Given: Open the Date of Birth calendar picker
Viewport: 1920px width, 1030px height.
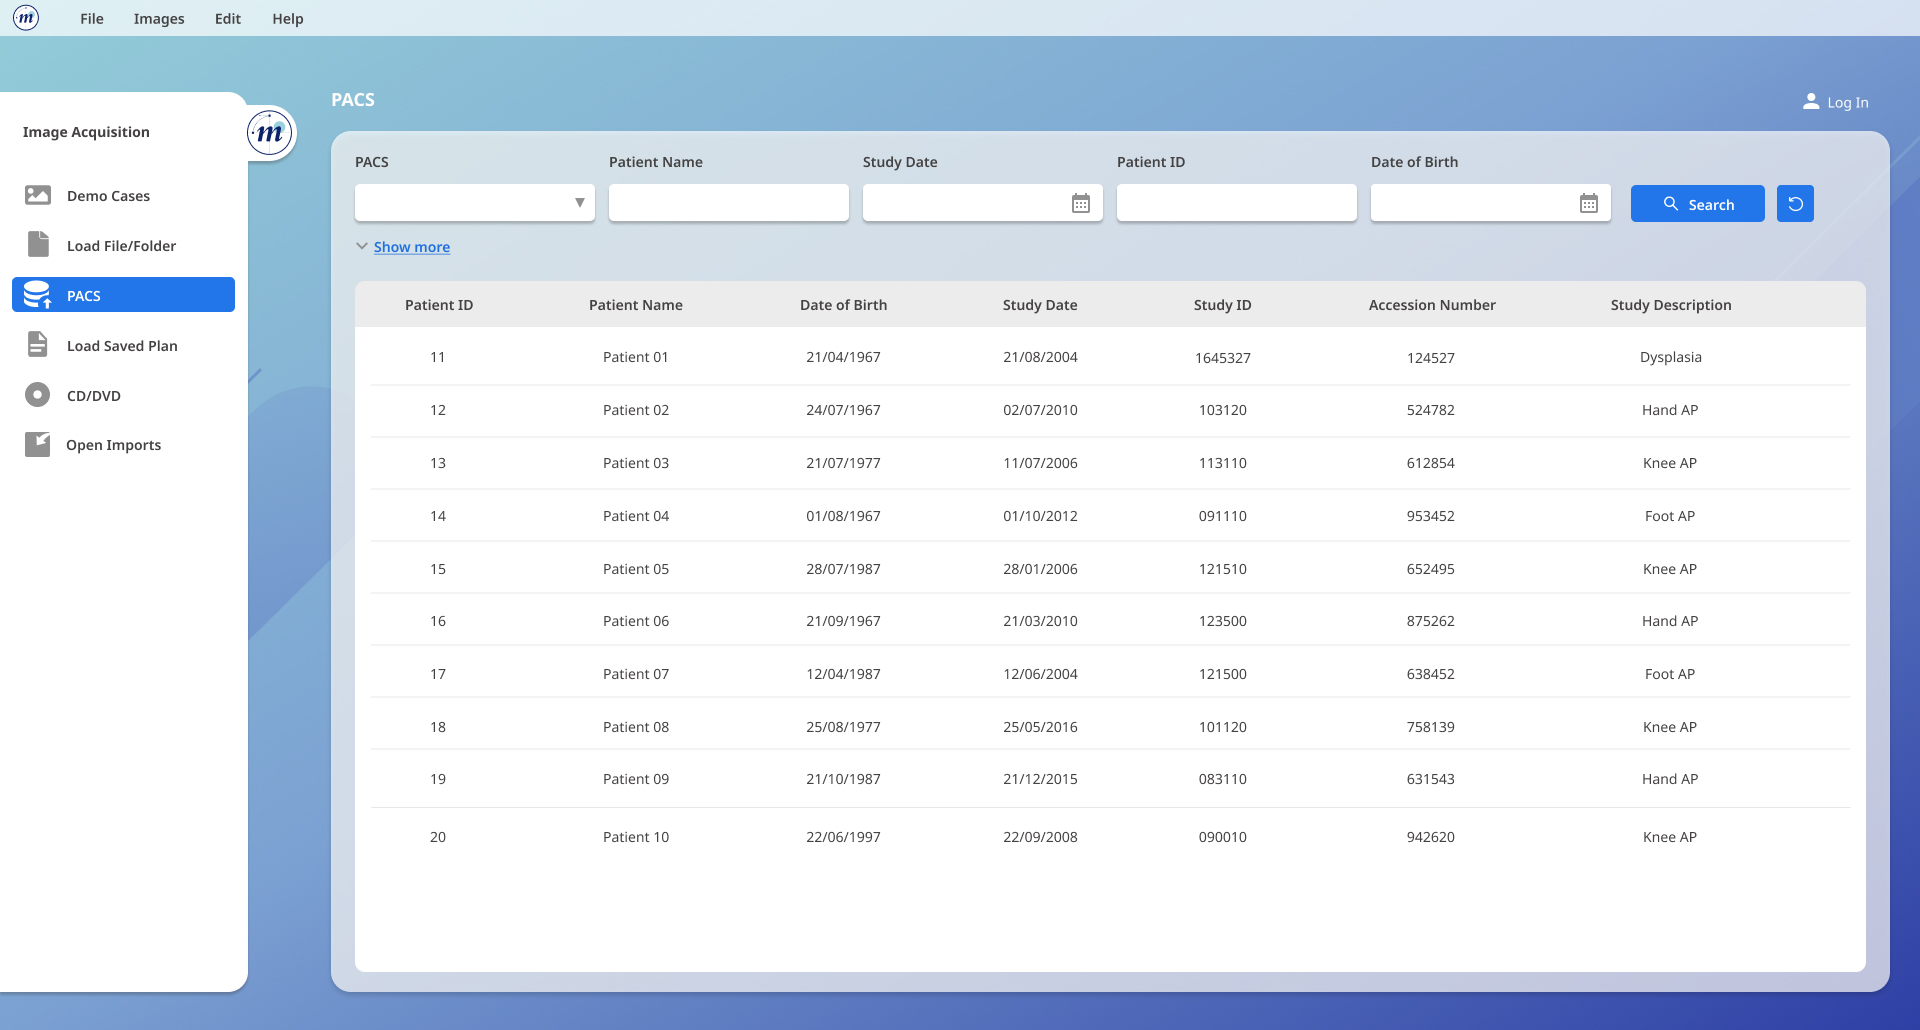Looking at the screenshot, I should coord(1588,204).
